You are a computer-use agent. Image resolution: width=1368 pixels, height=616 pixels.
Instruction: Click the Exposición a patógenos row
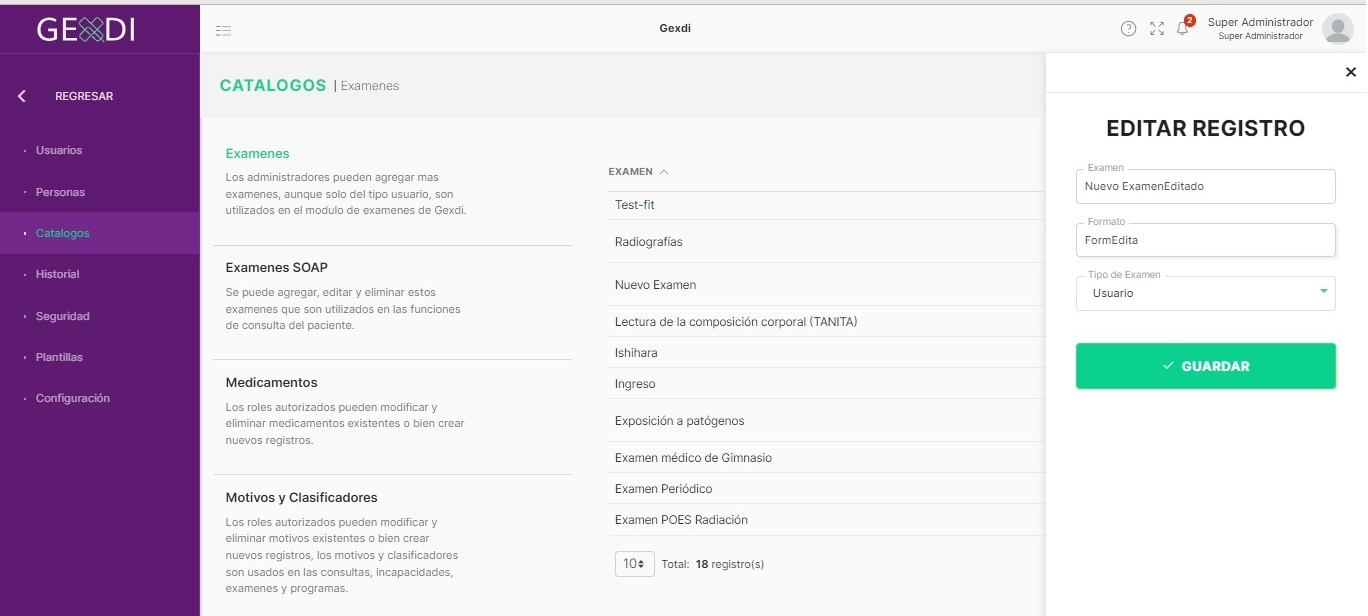(826, 421)
